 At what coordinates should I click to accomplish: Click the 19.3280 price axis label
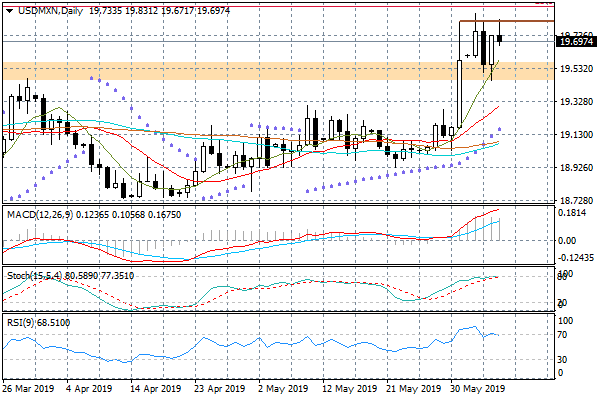coord(576,102)
